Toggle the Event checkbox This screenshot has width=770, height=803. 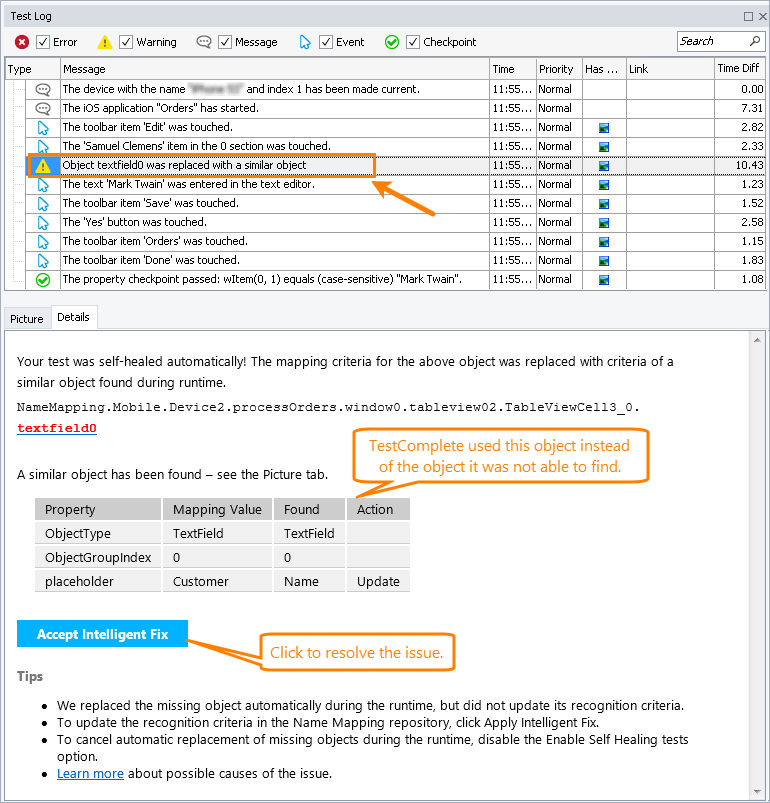click(326, 42)
